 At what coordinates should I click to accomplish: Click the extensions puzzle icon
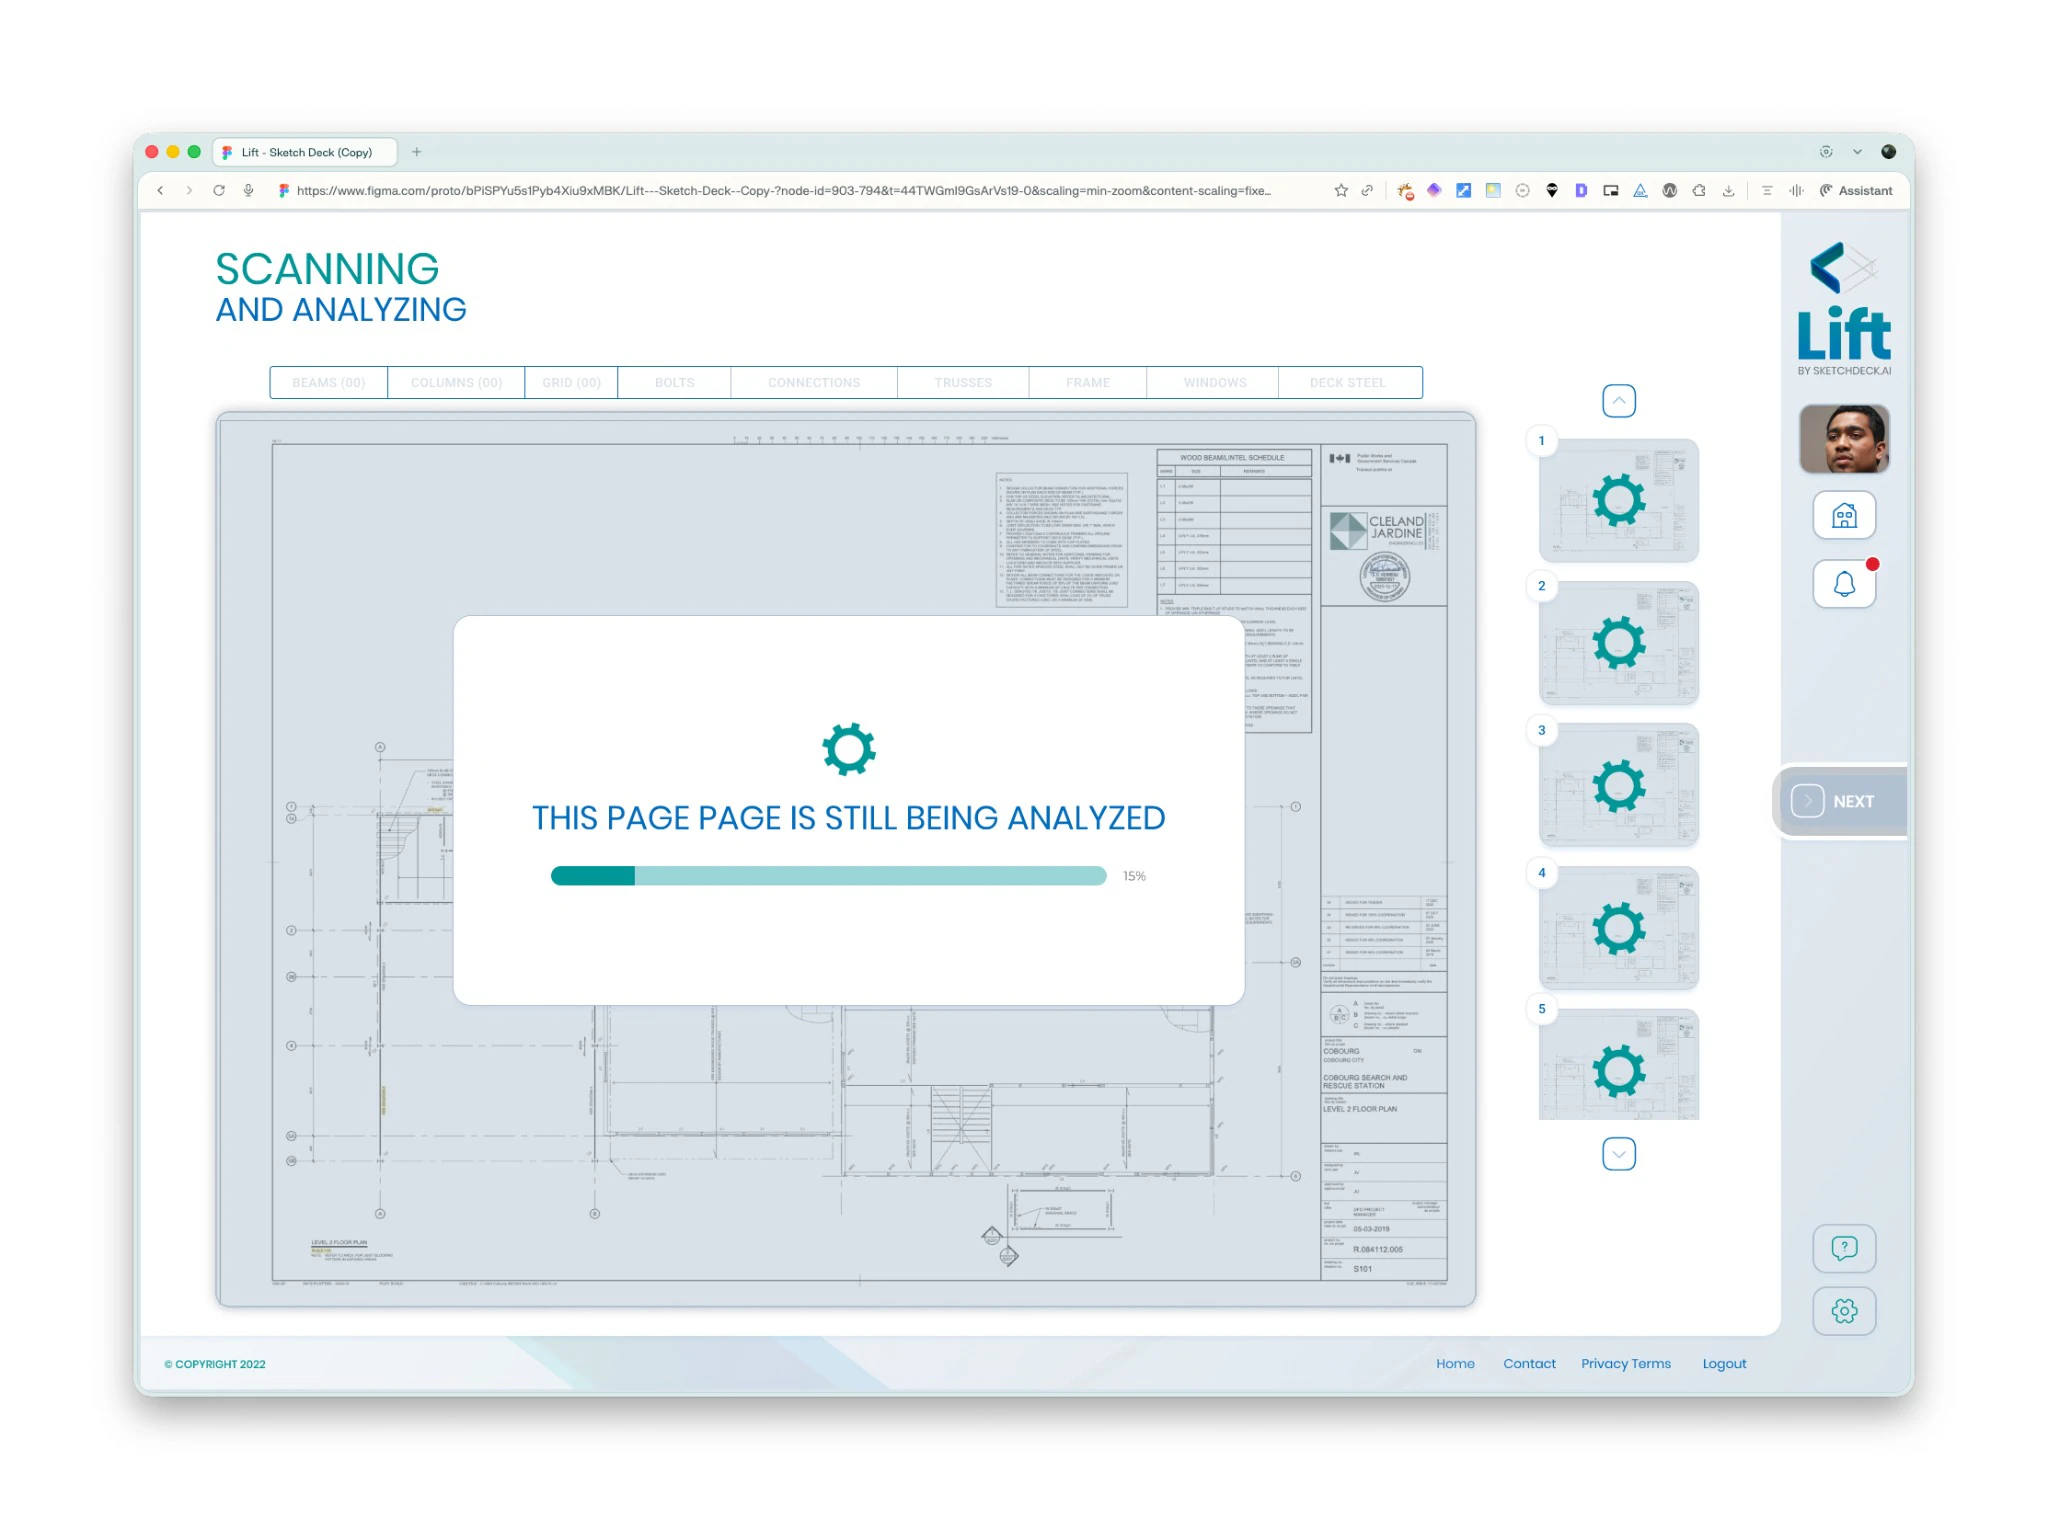click(1699, 191)
